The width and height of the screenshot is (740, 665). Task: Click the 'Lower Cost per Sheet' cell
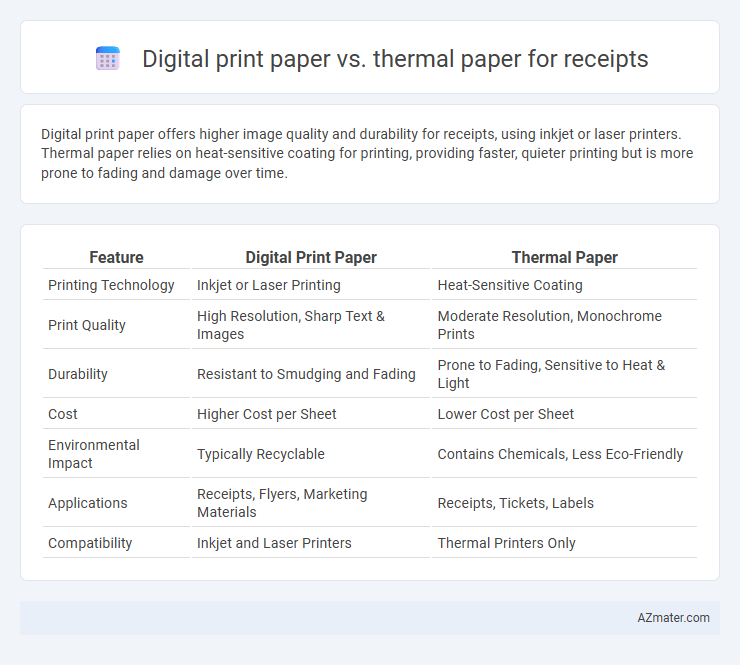pyautogui.click(x=505, y=414)
